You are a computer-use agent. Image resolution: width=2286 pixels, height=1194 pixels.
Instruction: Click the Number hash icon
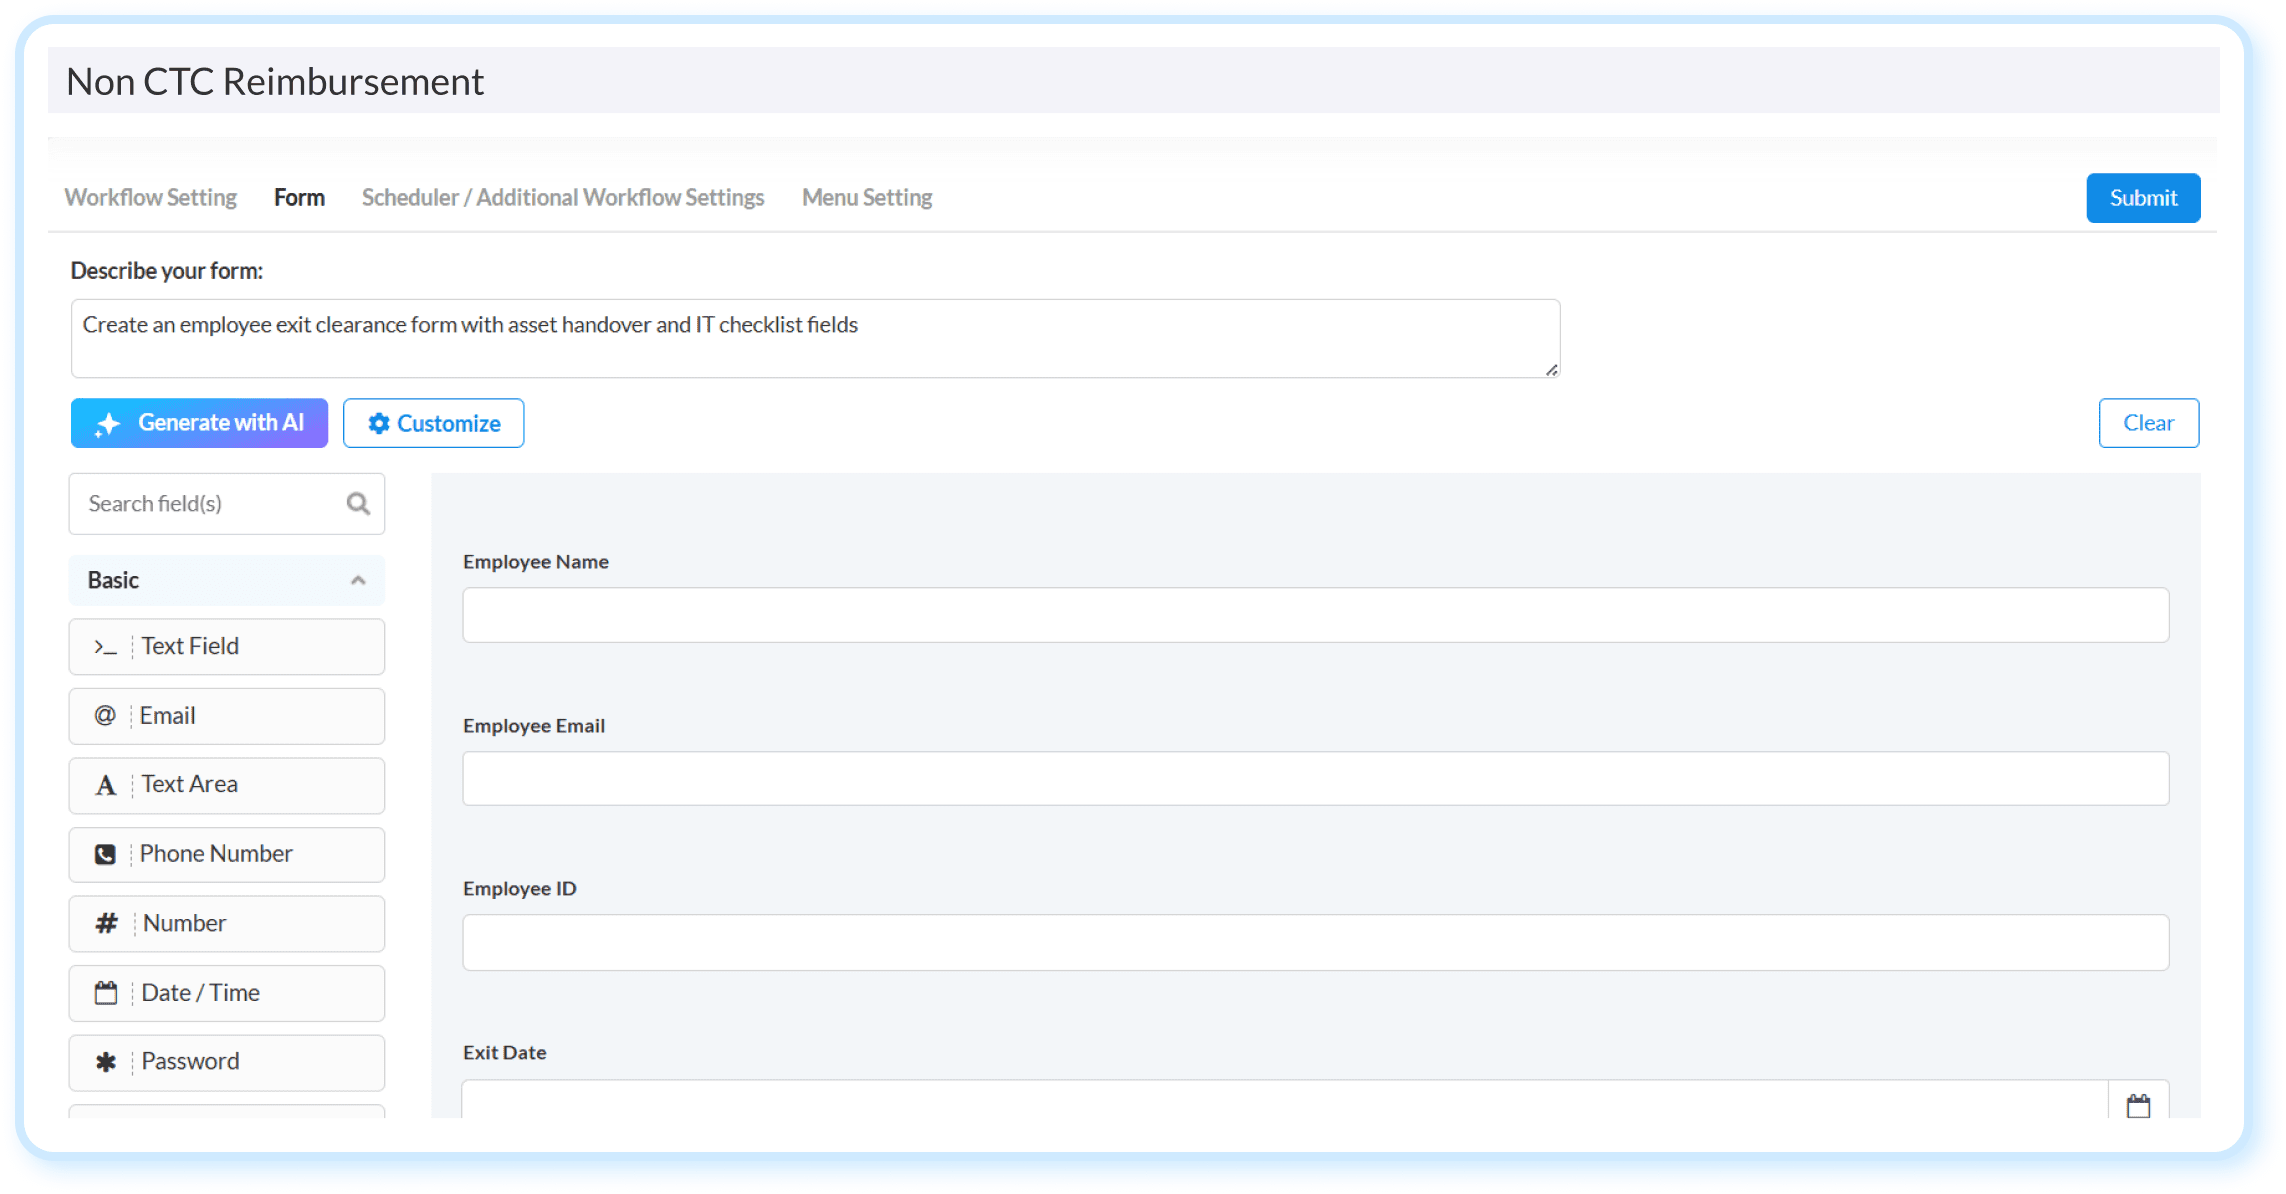(x=106, y=923)
